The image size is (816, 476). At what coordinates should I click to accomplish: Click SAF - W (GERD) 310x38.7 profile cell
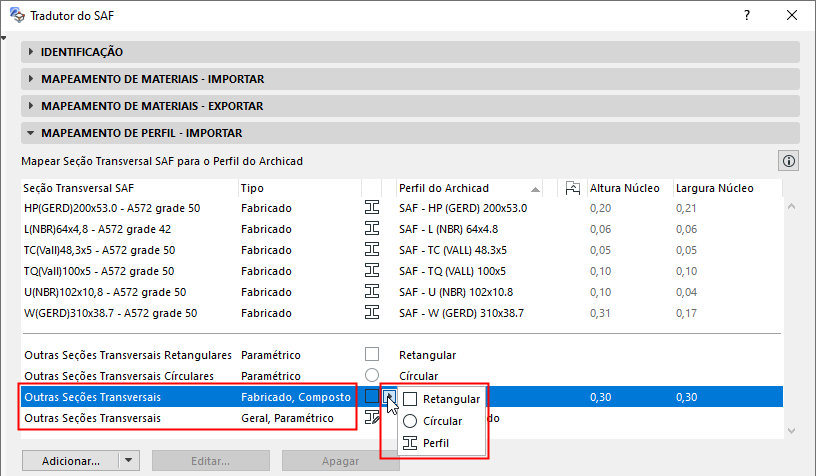(x=461, y=313)
